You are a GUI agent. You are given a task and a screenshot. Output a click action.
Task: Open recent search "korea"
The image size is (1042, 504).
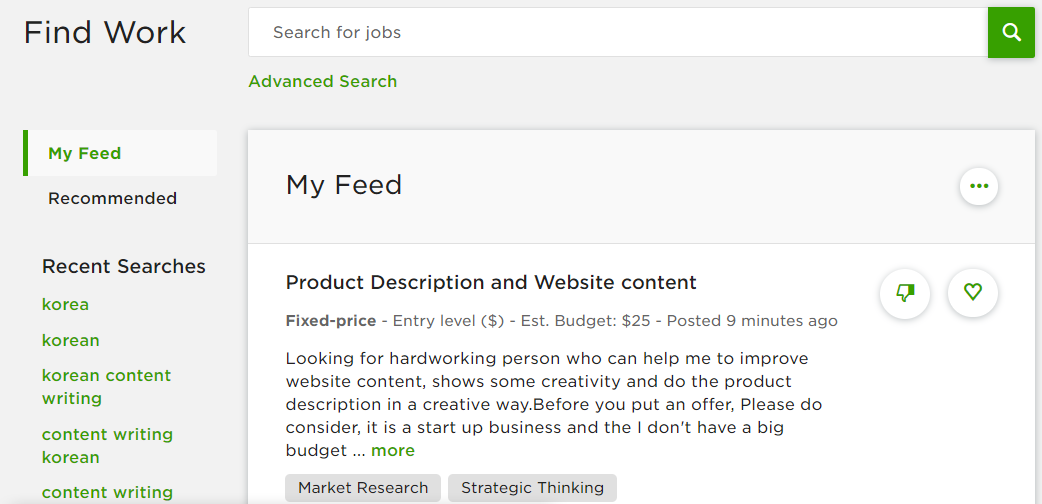click(65, 304)
